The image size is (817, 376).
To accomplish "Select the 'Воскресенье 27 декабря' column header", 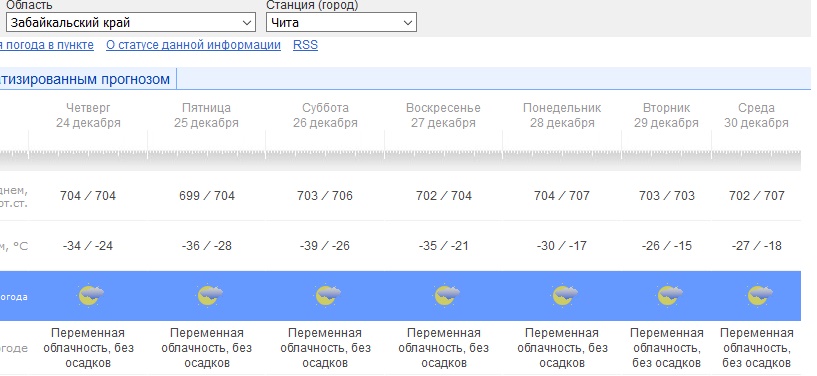I will click(443, 116).
